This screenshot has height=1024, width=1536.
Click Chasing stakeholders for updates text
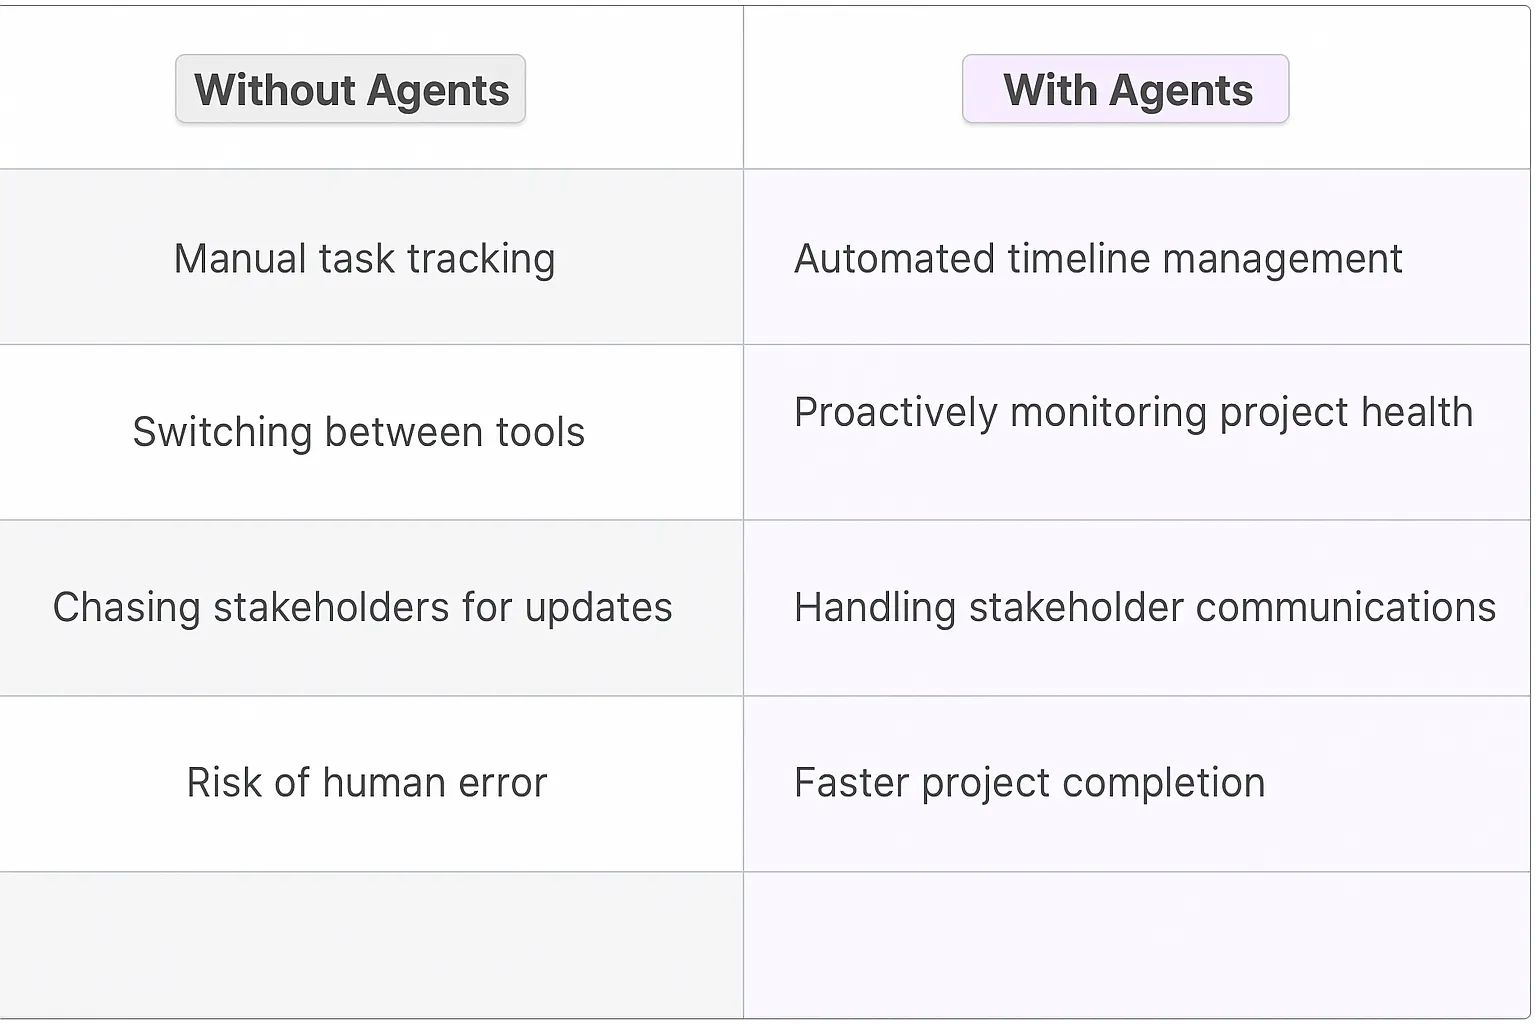coord(362,608)
